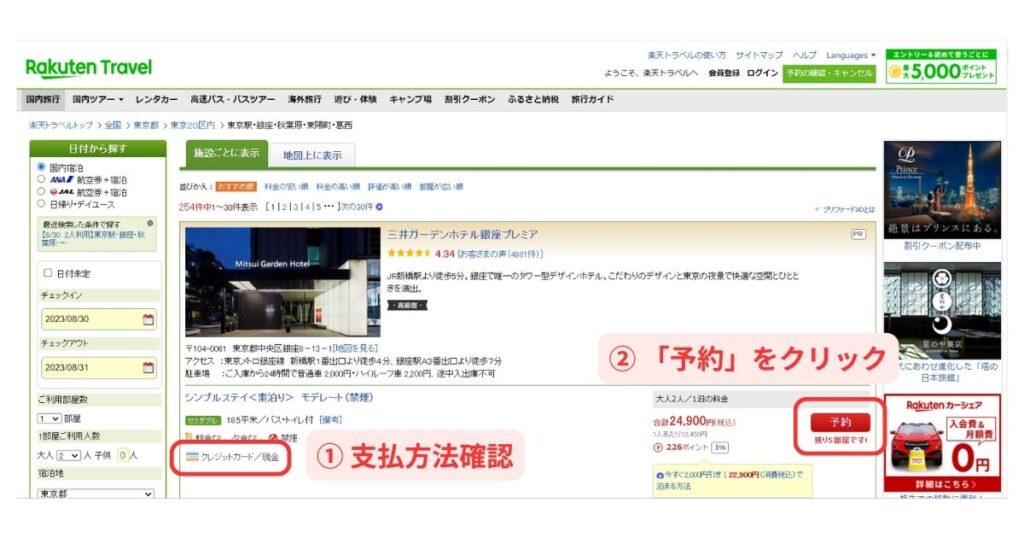Viewport: 1024px width, 538px height.
Task: Click the 5,000 point present banner
Action: point(941,67)
